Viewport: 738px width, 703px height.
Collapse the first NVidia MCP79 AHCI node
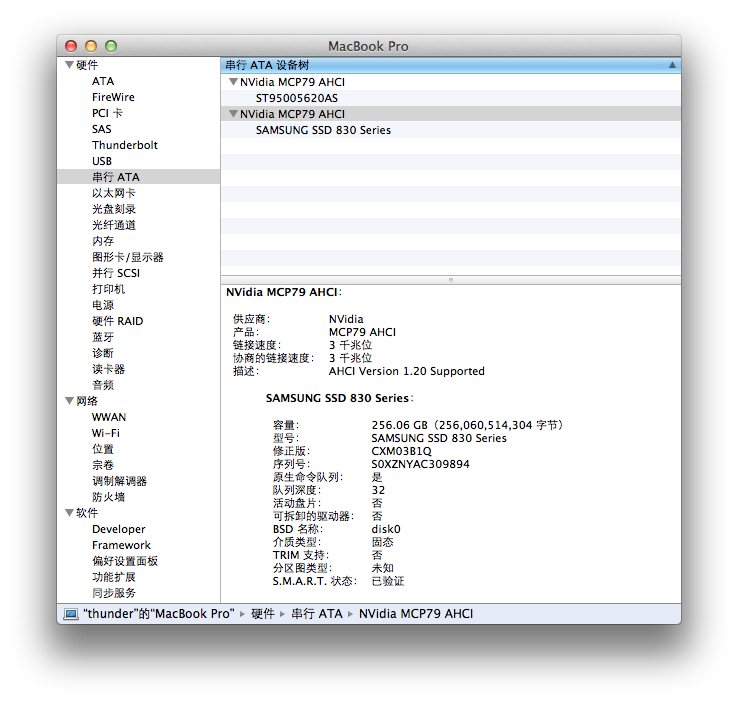point(233,81)
